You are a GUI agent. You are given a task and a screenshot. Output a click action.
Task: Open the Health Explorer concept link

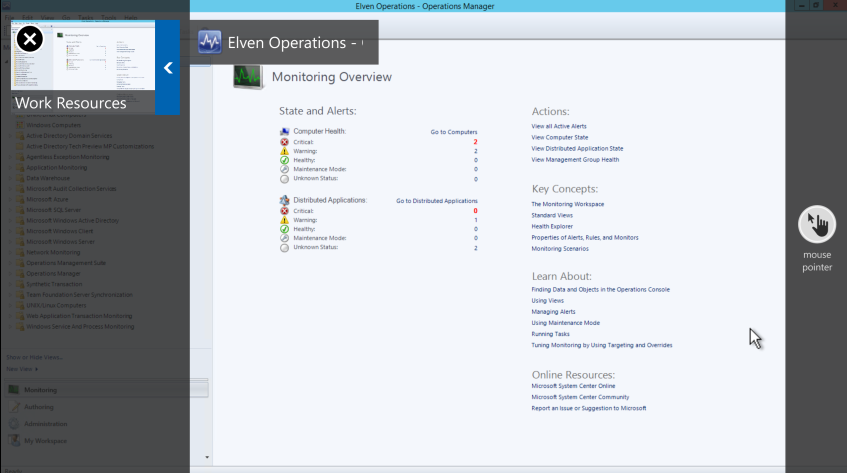point(552,227)
